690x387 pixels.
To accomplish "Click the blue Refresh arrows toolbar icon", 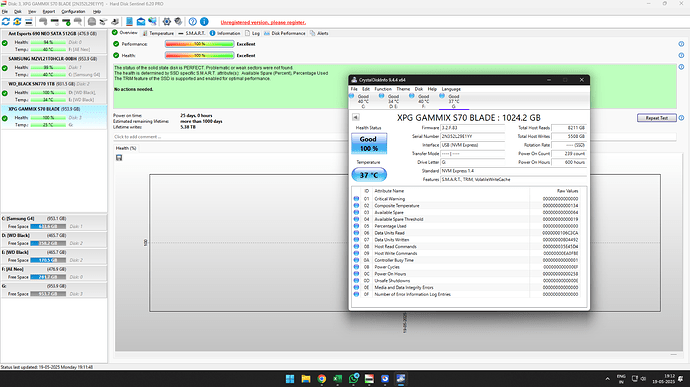I will (x=6, y=21).
